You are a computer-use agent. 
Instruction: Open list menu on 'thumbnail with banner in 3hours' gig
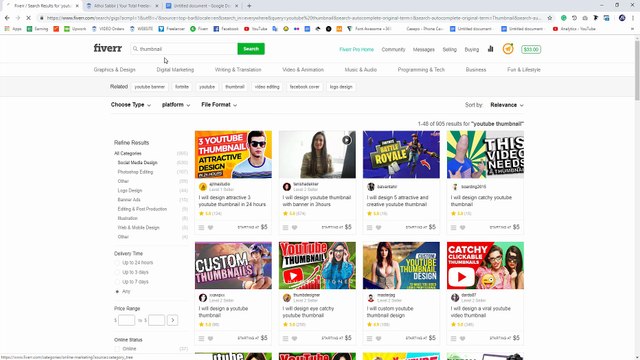pos(285,227)
